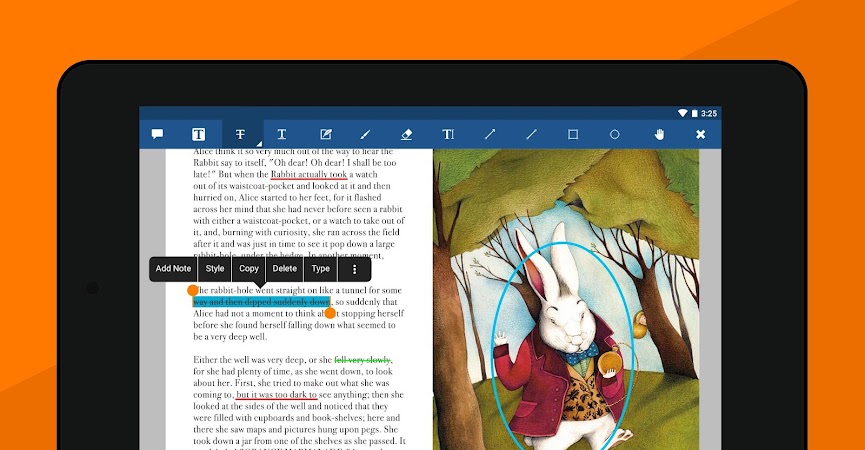Select the underline text tool
Viewport: 865px width, 450px height.
tap(281, 135)
